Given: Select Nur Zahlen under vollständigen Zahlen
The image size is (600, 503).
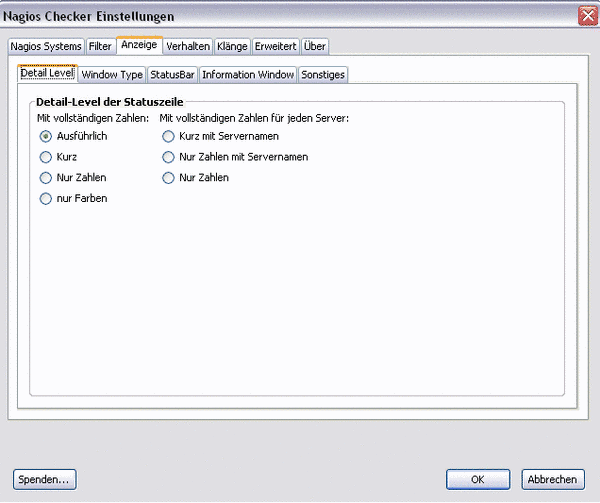Looking at the screenshot, I should point(45,178).
